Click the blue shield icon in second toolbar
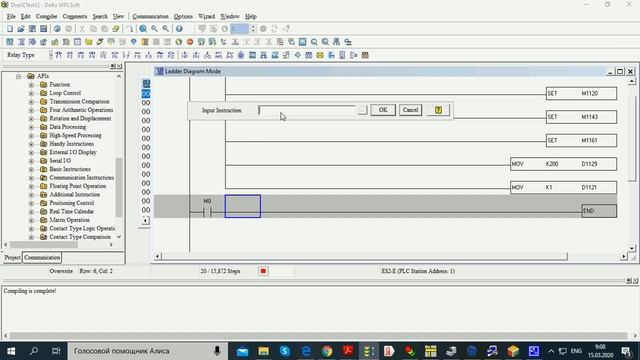This screenshot has width=640, height=360. pyautogui.click(x=133, y=42)
